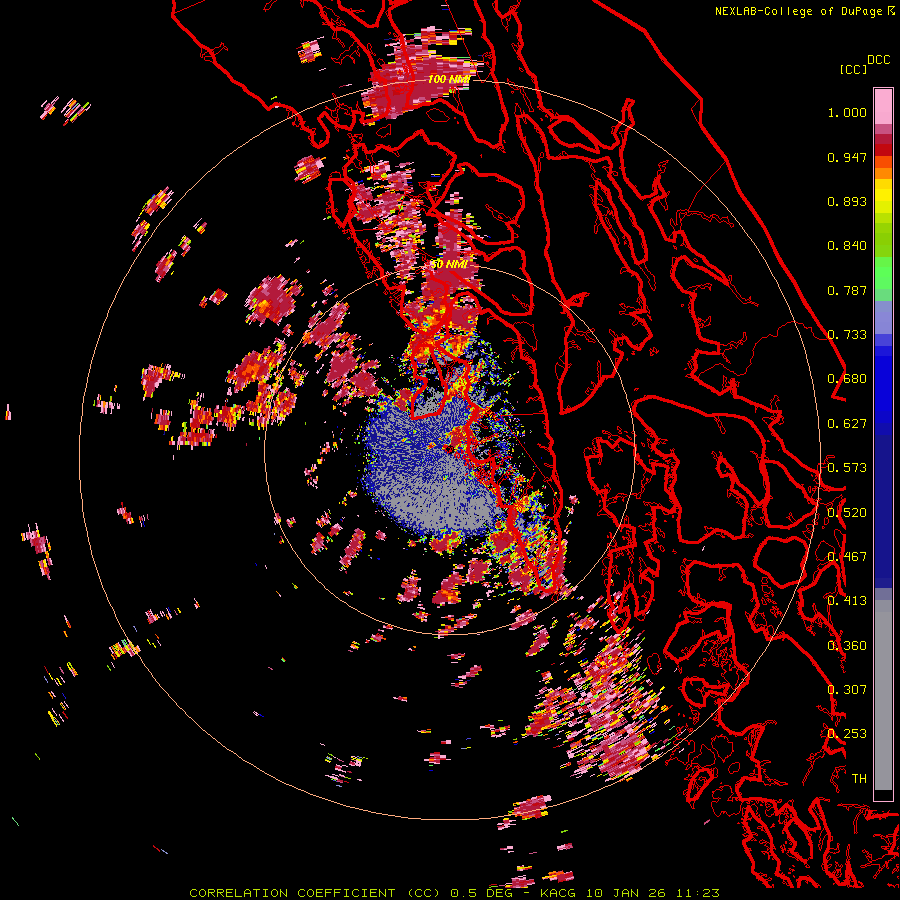Click the 0.627 color scale value
900x900 pixels.
(x=847, y=424)
